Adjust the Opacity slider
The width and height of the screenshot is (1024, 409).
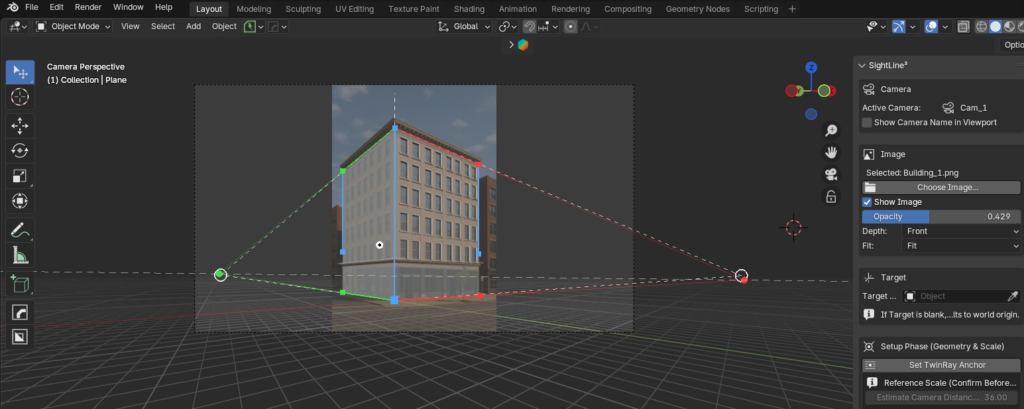941,217
